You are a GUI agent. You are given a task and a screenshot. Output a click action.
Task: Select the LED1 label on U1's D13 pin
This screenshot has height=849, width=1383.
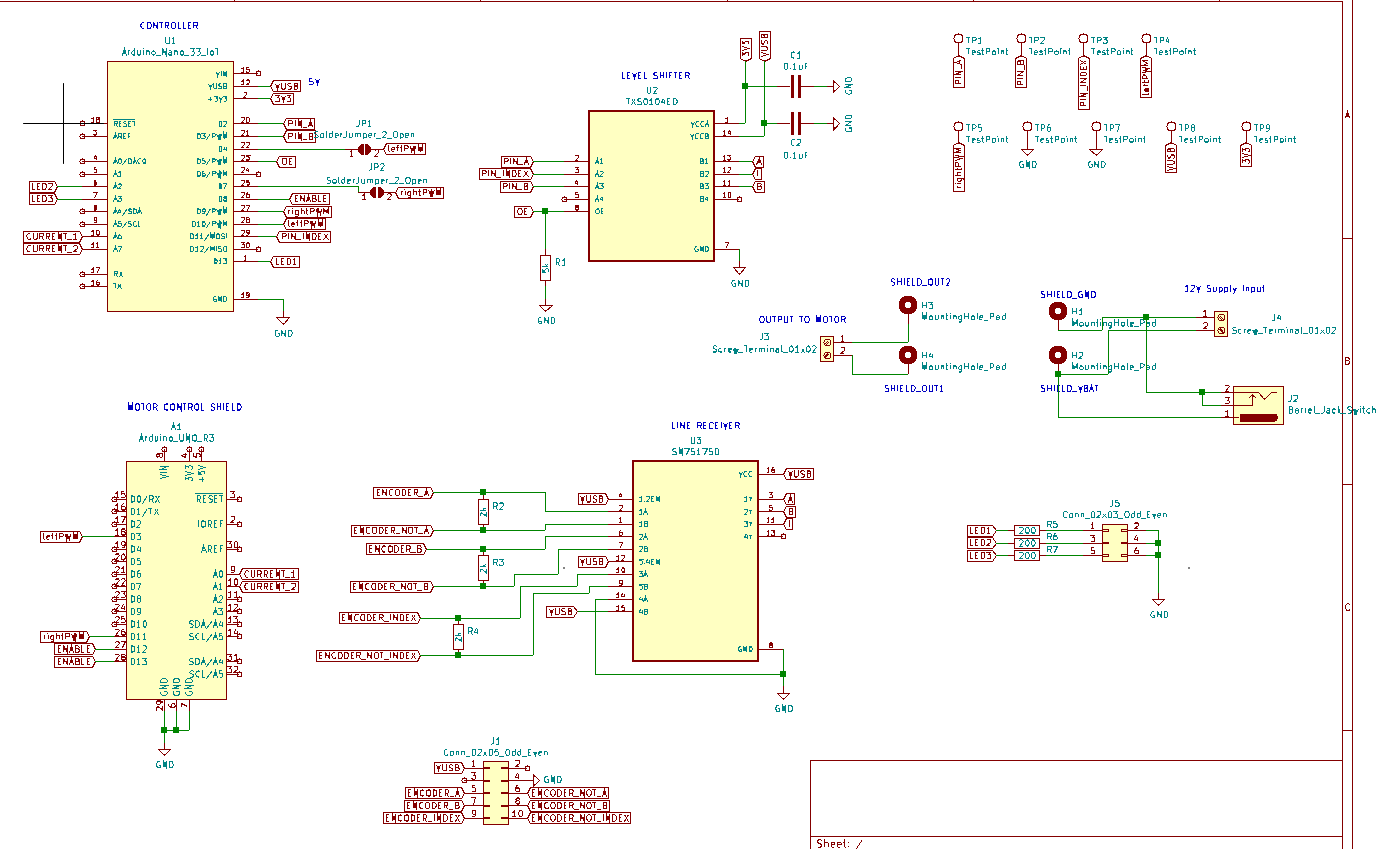(x=285, y=262)
